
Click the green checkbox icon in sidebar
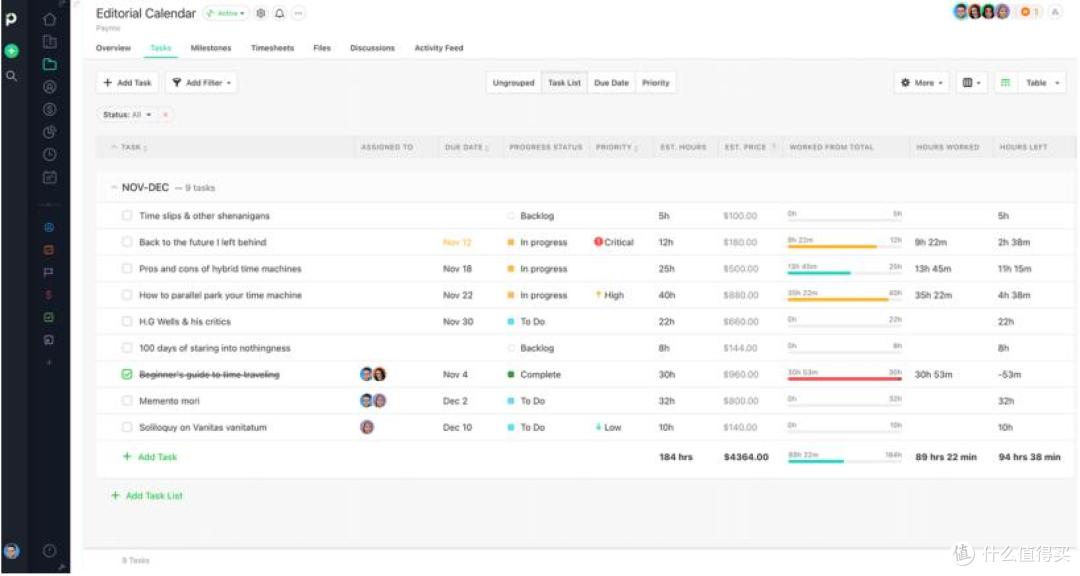[49, 318]
